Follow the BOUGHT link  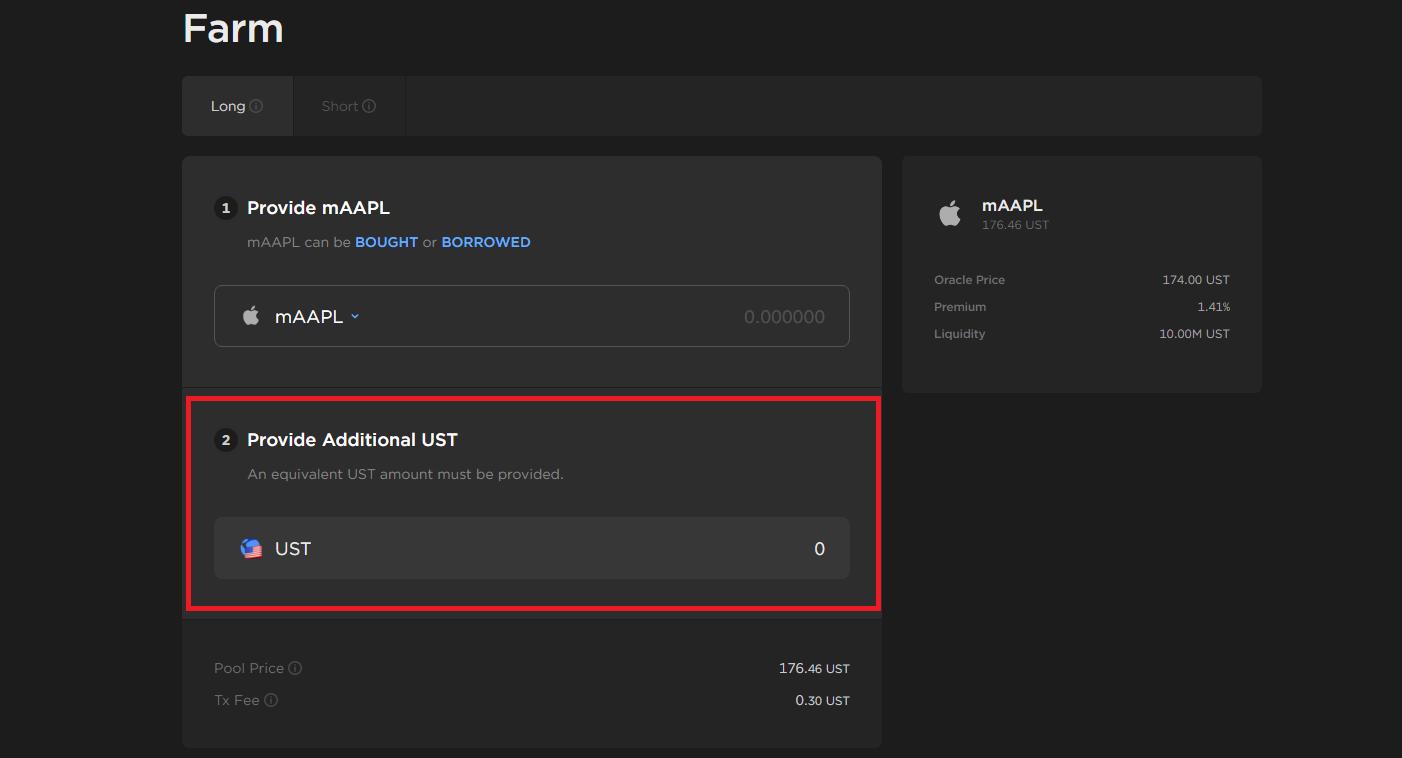click(386, 242)
